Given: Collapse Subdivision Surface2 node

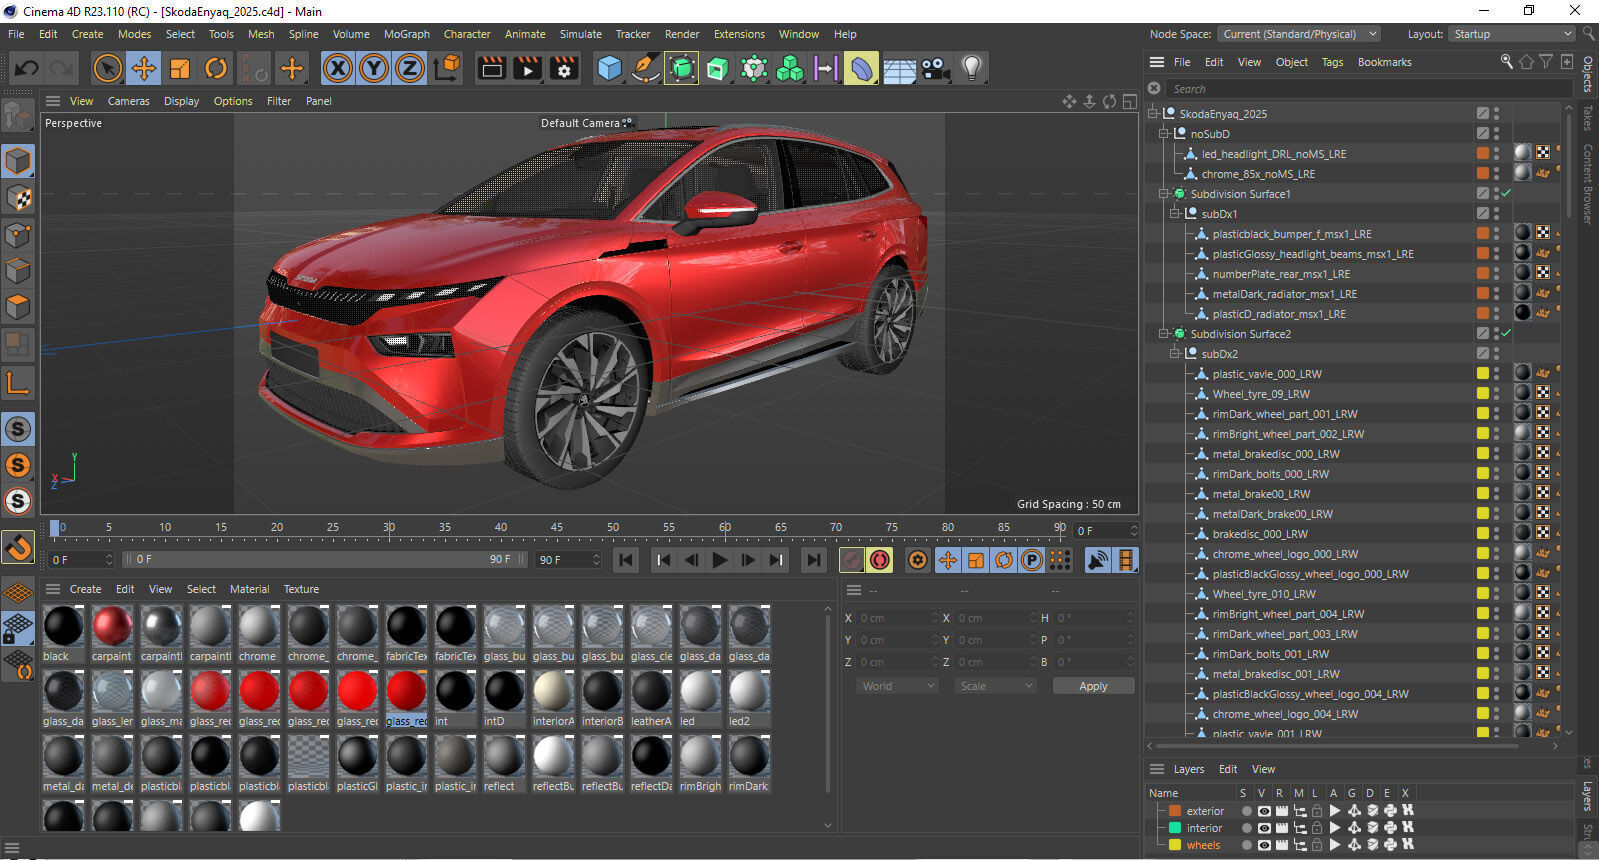Looking at the screenshot, I should pyautogui.click(x=1164, y=334).
